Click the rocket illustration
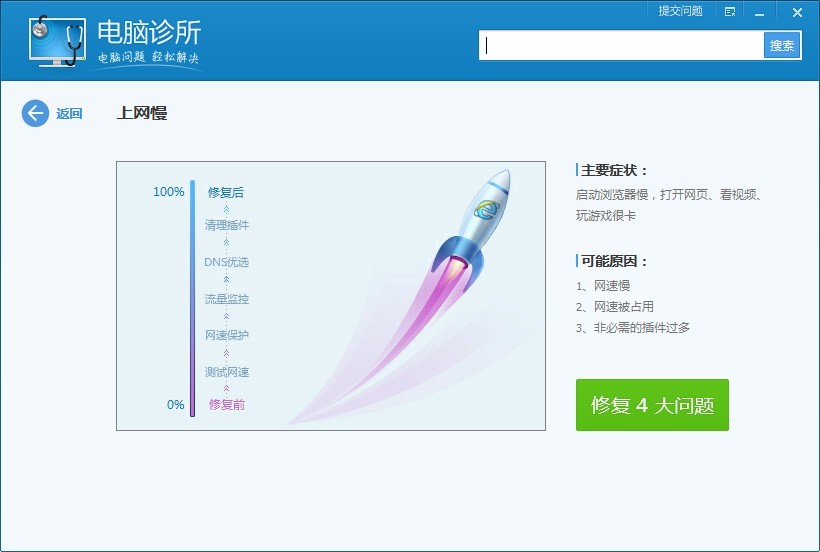Viewport: 820px width, 552px height. (x=471, y=230)
